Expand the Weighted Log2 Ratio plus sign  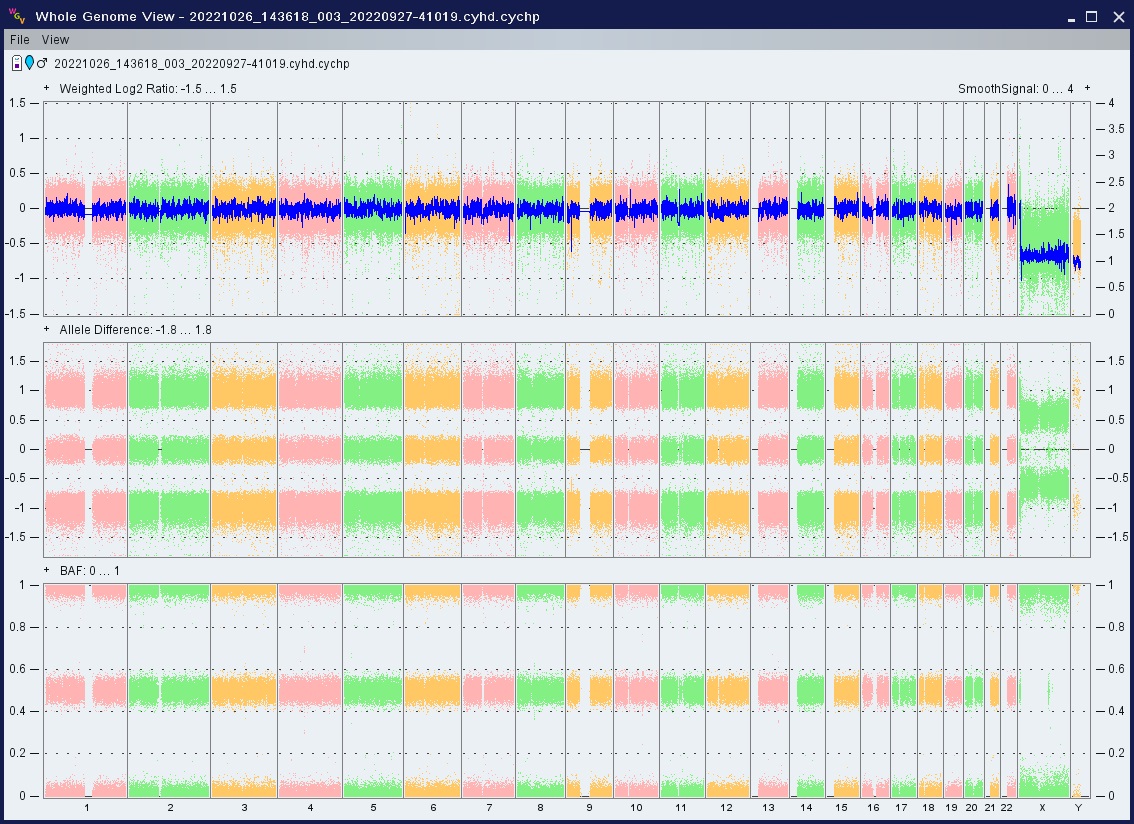(47, 88)
